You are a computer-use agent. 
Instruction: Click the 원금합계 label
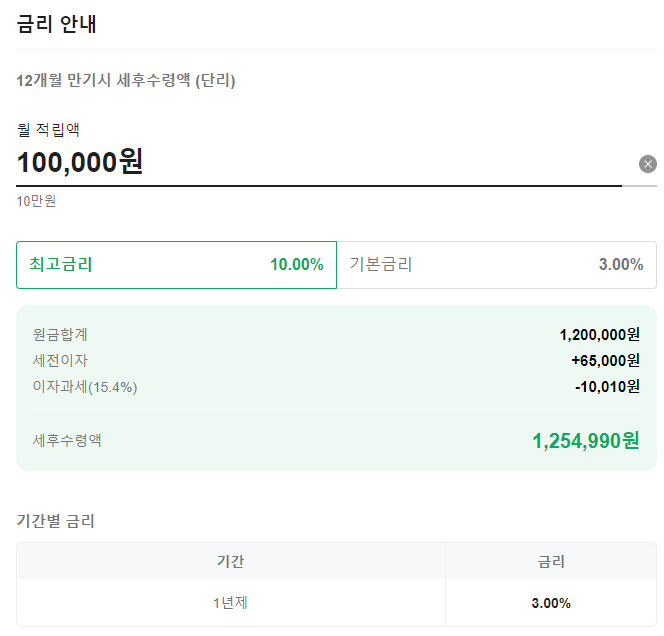coord(60,335)
